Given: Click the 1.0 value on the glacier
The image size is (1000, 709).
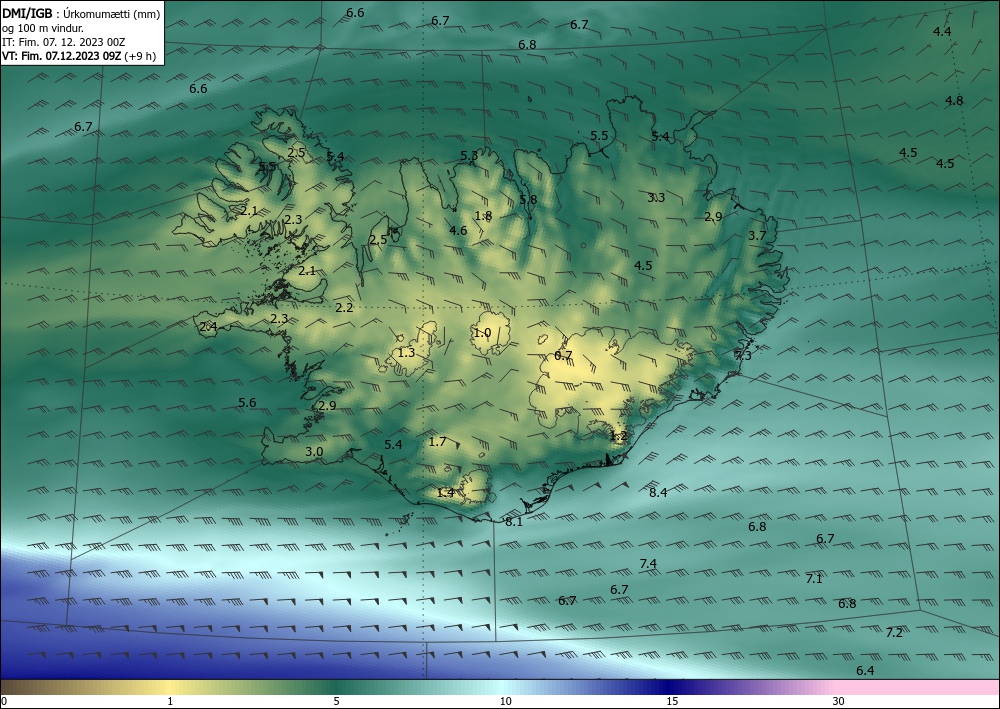Looking at the screenshot, I should 482,333.
